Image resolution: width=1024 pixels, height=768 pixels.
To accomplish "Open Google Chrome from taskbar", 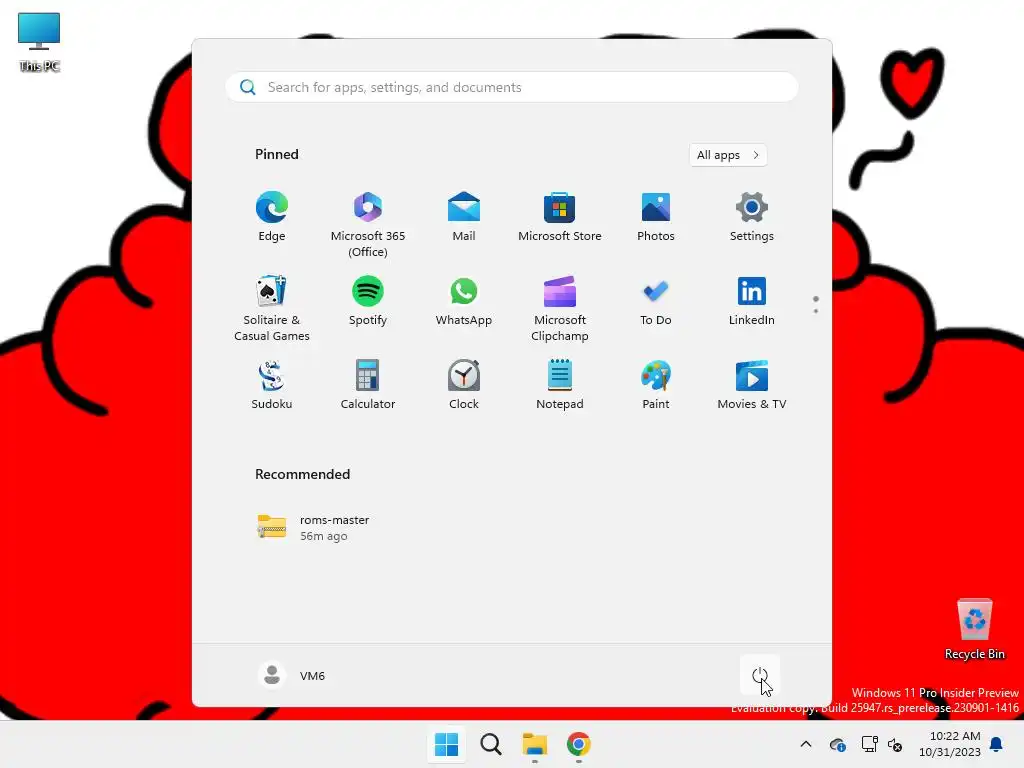I will (579, 744).
